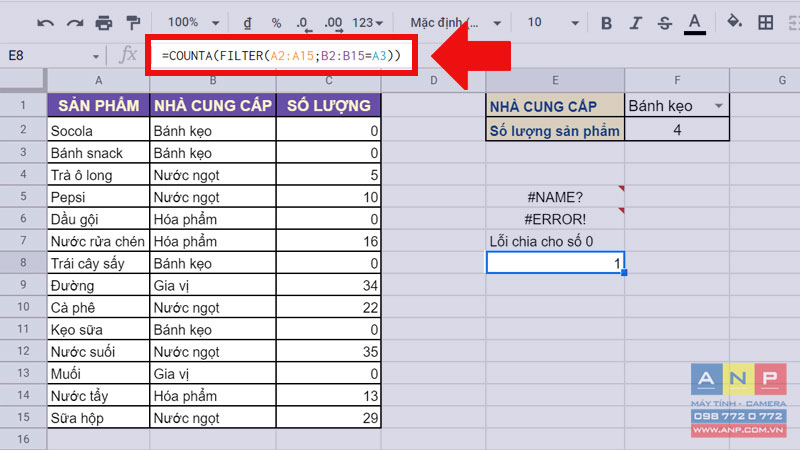This screenshot has height=450, width=800.
Task: Select the Hóa phẩm cell in row 14
Action: pyautogui.click(x=213, y=395)
